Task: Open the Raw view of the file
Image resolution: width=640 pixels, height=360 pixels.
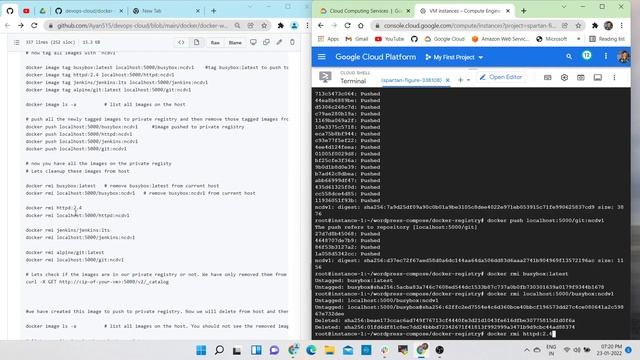Action: point(215,42)
